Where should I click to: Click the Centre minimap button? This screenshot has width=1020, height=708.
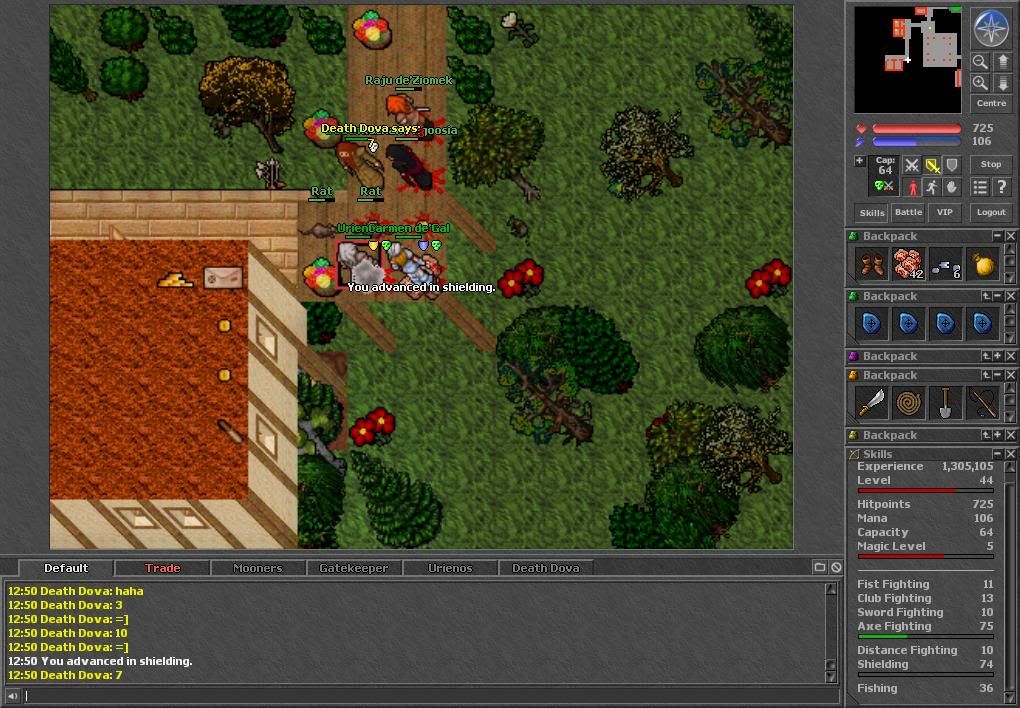(991, 103)
